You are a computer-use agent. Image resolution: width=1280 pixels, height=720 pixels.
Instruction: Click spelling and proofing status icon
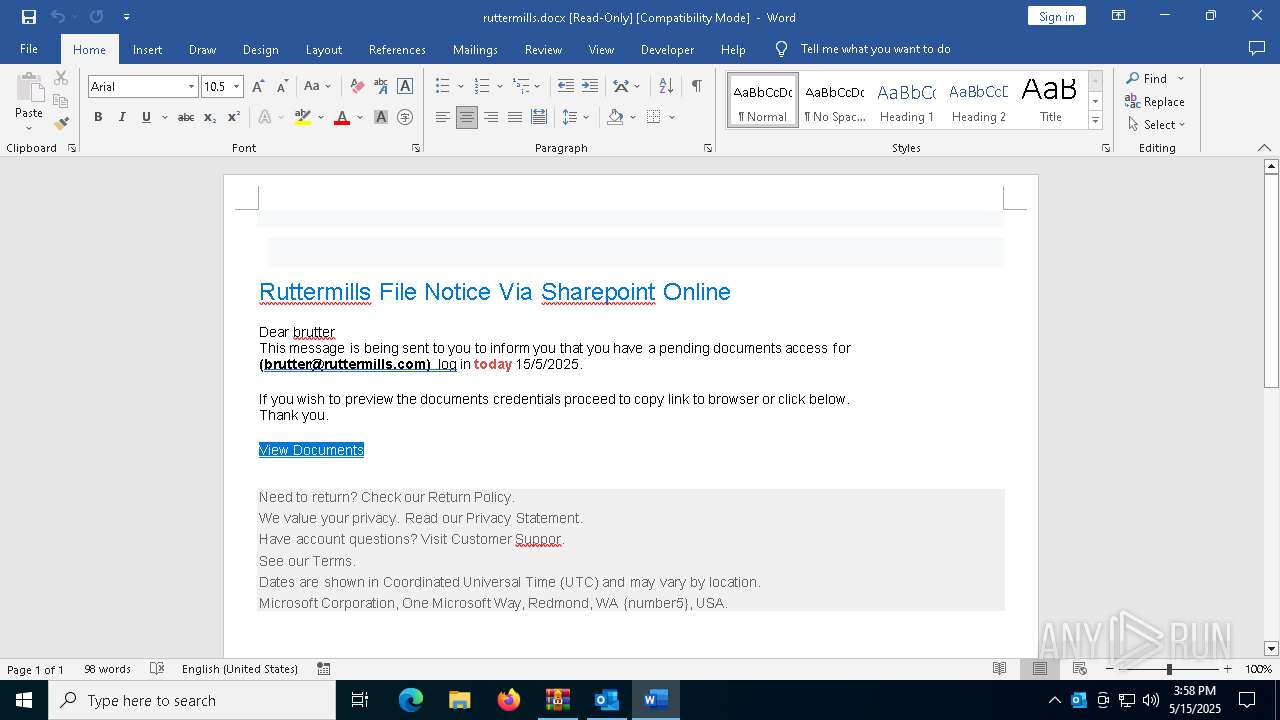pyautogui.click(x=157, y=669)
